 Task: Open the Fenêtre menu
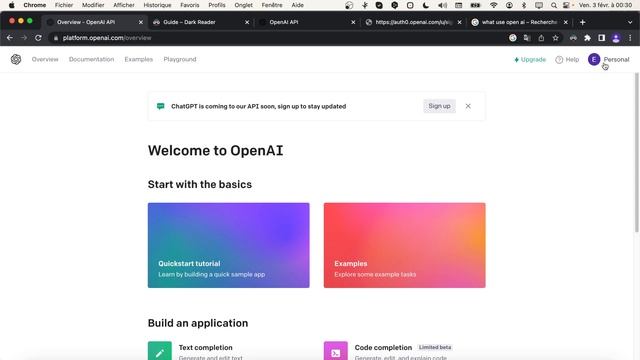272,5
